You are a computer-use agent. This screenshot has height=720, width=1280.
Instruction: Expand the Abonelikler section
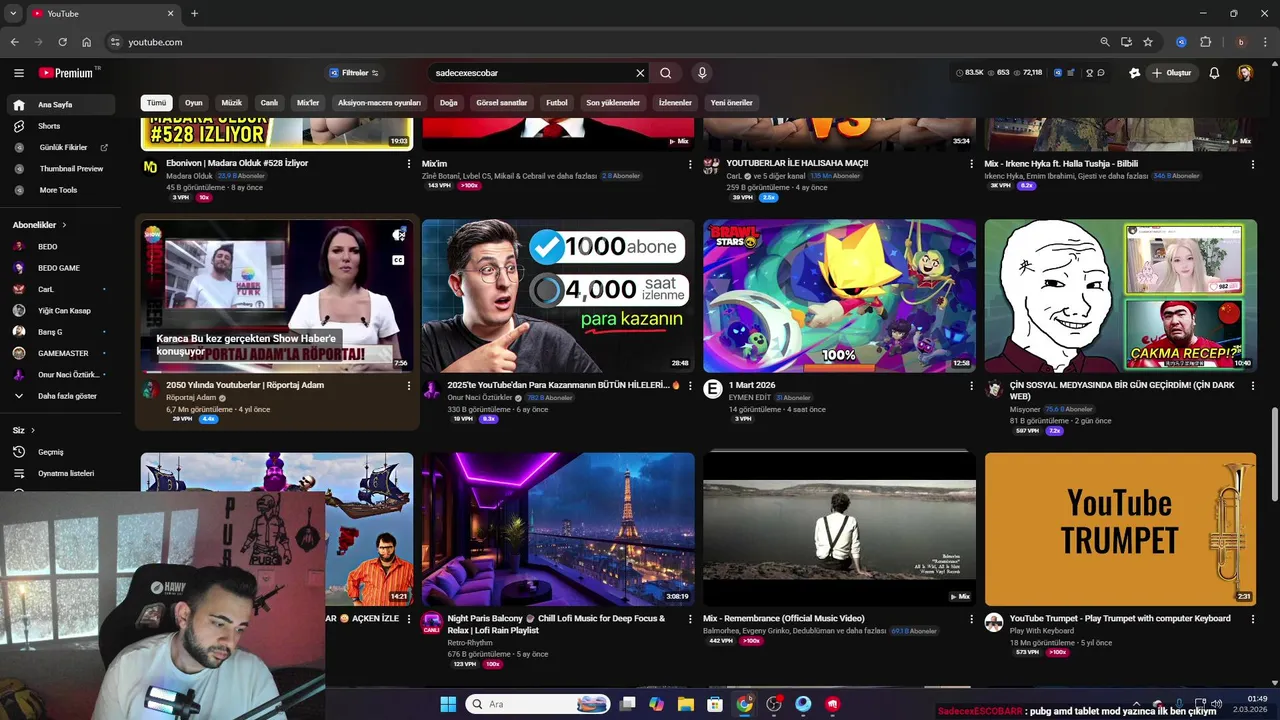pyautogui.click(x=40, y=225)
